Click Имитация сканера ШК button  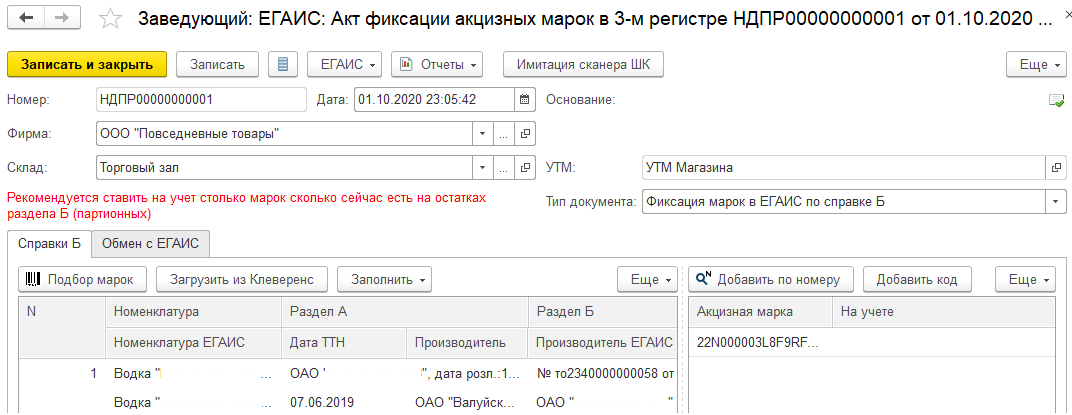tap(583, 65)
